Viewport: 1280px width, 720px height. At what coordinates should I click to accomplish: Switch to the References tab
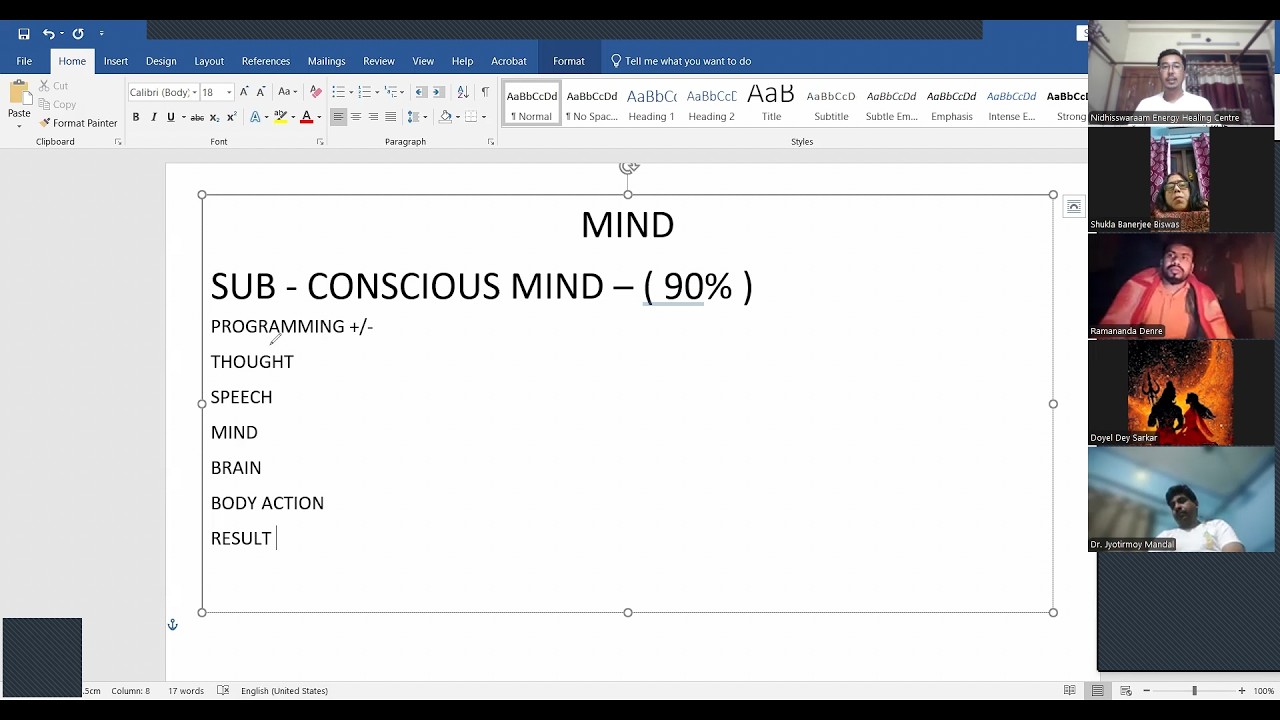[x=266, y=61]
